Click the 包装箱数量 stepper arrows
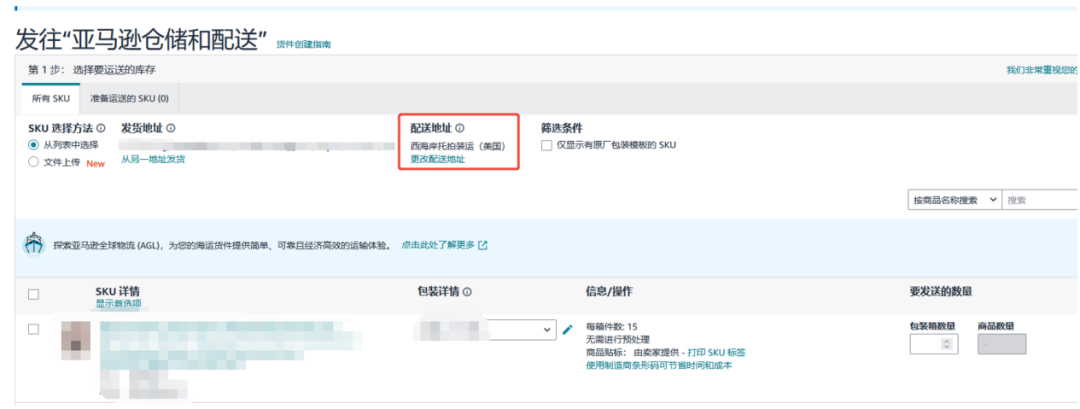Image resolution: width=1080 pixels, height=409 pixels. pyautogui.click(x=948, y=344)
